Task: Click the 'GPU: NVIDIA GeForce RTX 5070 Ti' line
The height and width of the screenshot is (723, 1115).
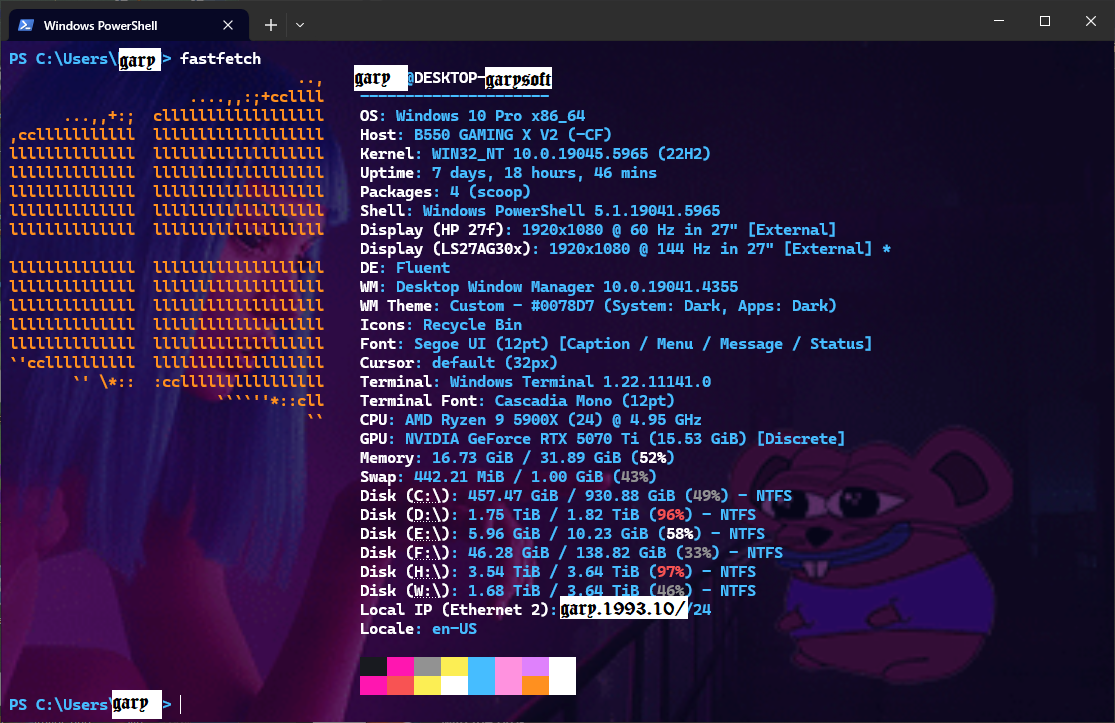Action: pos(602,439)
